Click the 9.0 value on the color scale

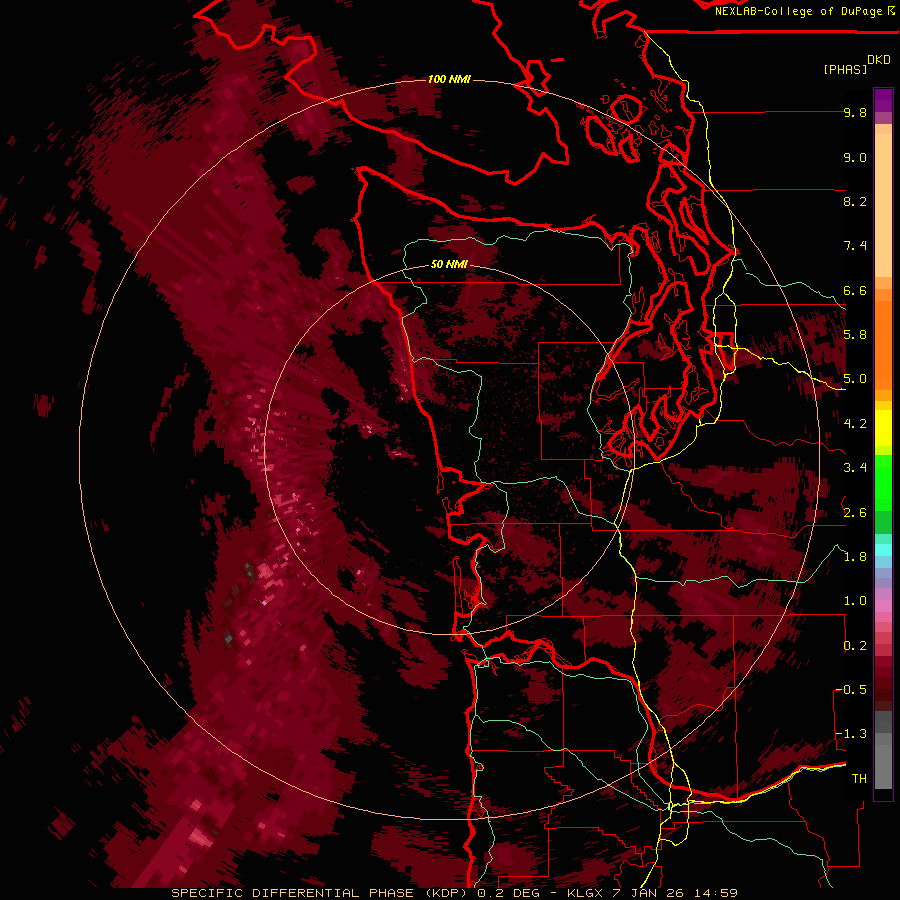tap(855, 157)
